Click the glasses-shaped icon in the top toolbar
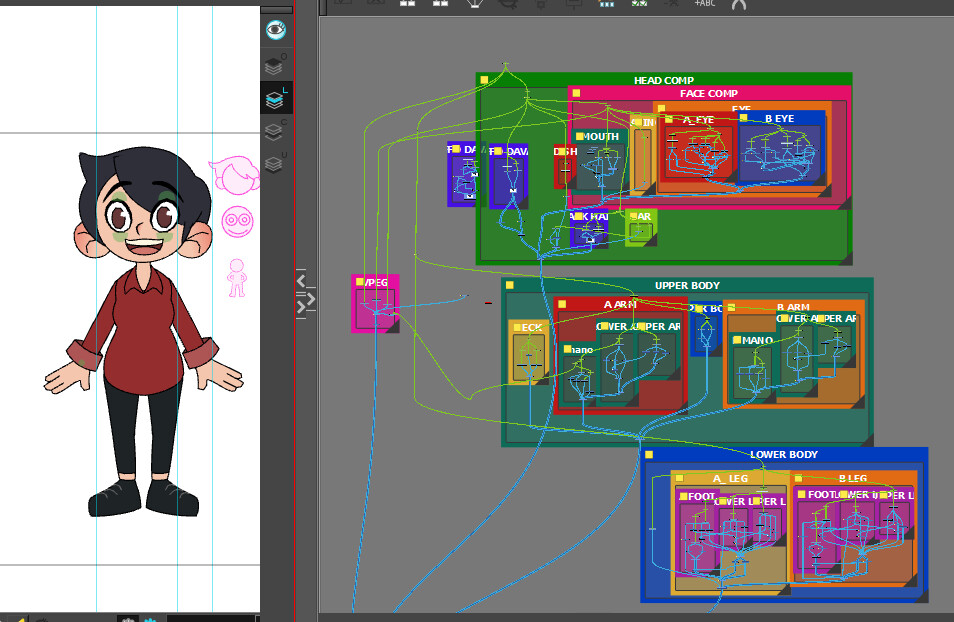The image size is (954, 622). coord(508,5)
